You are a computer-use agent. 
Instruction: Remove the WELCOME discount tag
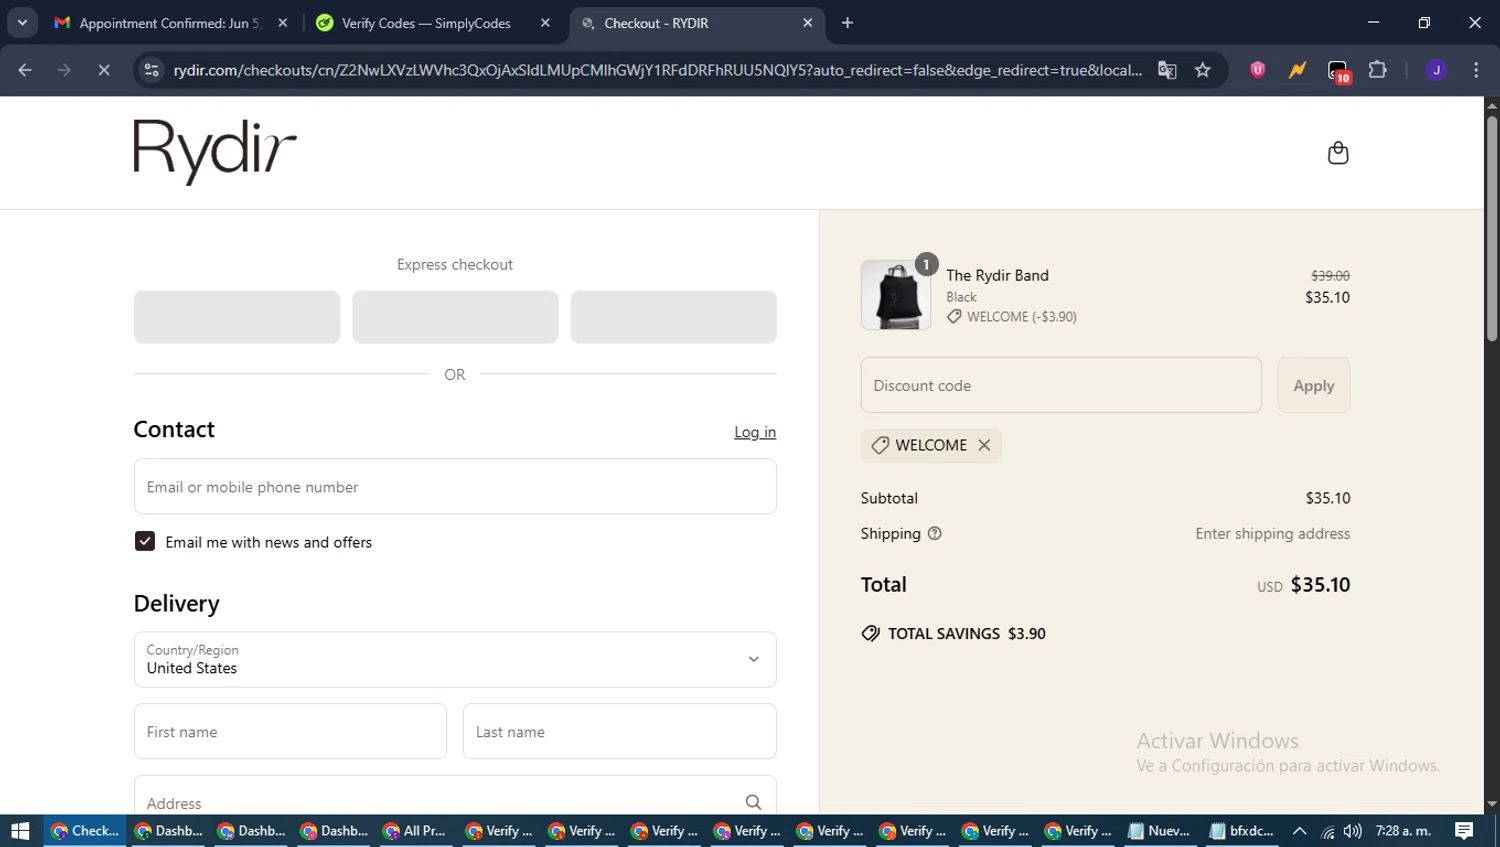click(x=984, y=445)
